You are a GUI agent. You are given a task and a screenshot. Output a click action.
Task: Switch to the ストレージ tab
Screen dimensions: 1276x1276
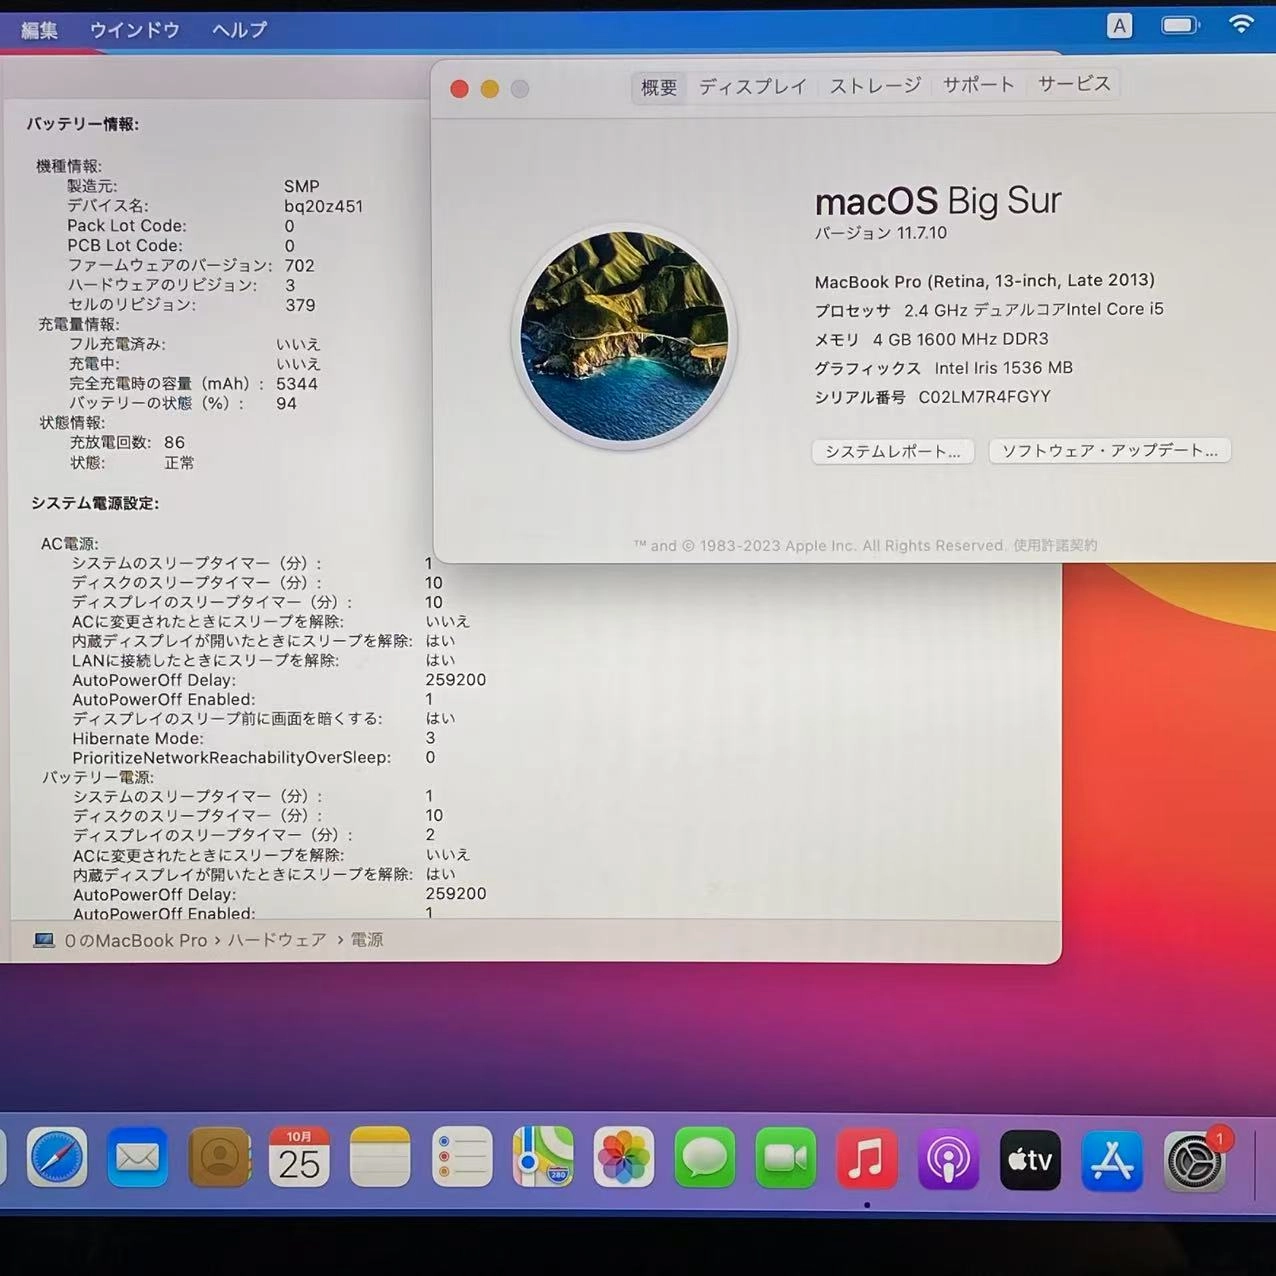[x=874, y=85]
